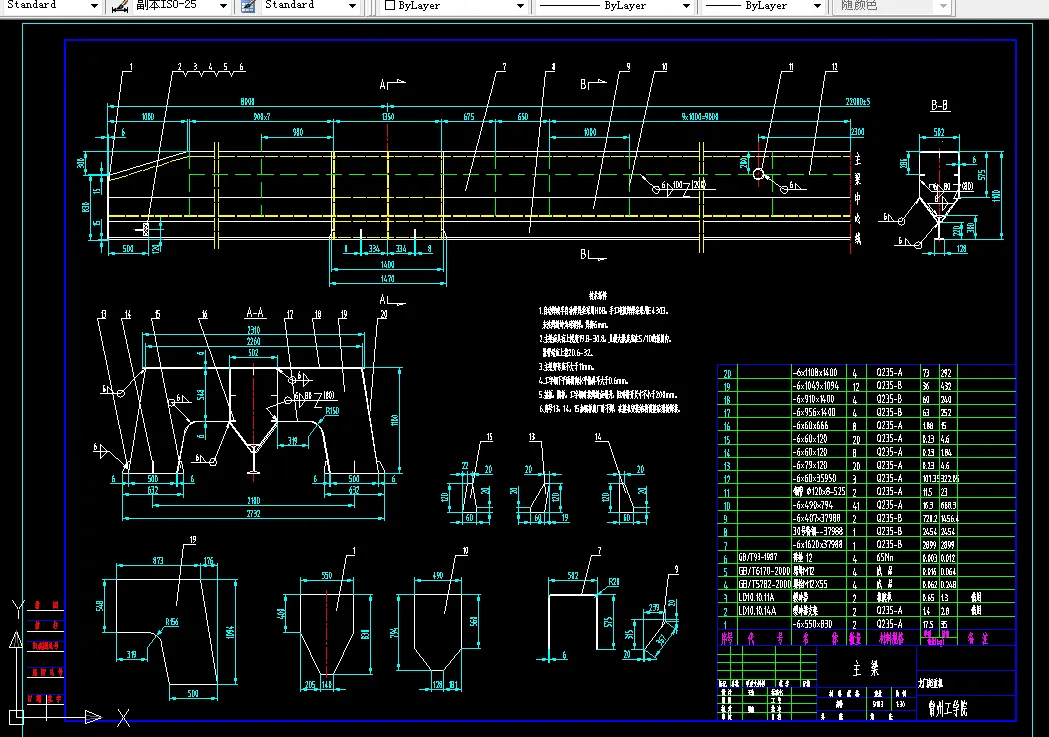The image size is (1049, 737).
Task: Select the A-A section view title
Action: tap(255, 312)
